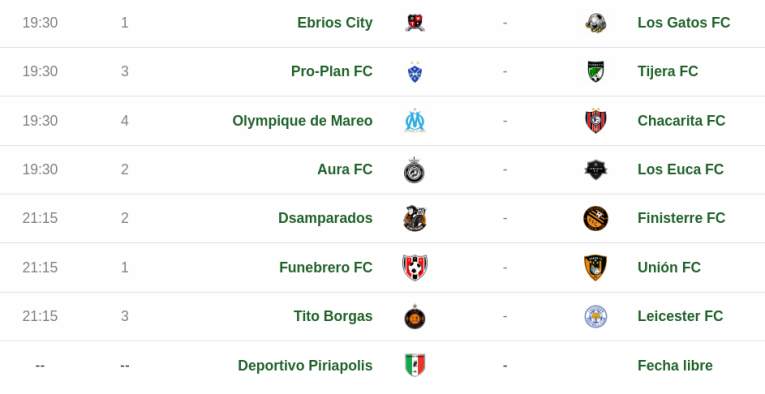Screen dimensions: 765x394
Task: Click the Leicester FC round badge
Action: (596, 316)
